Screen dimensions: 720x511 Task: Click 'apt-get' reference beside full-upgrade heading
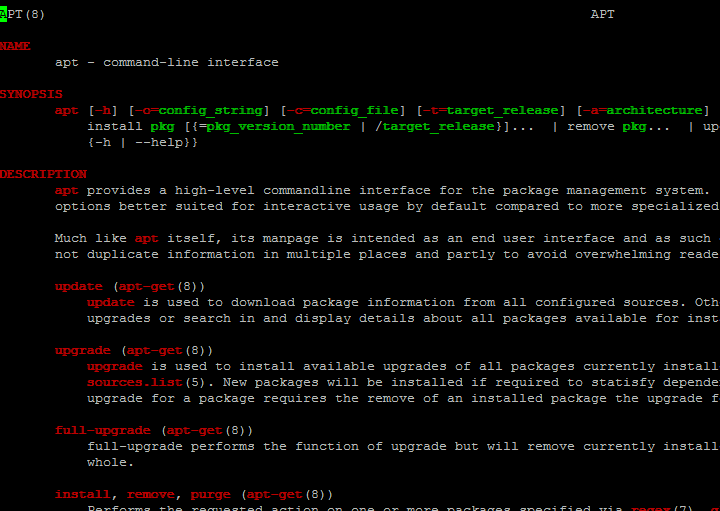point(195,431)
